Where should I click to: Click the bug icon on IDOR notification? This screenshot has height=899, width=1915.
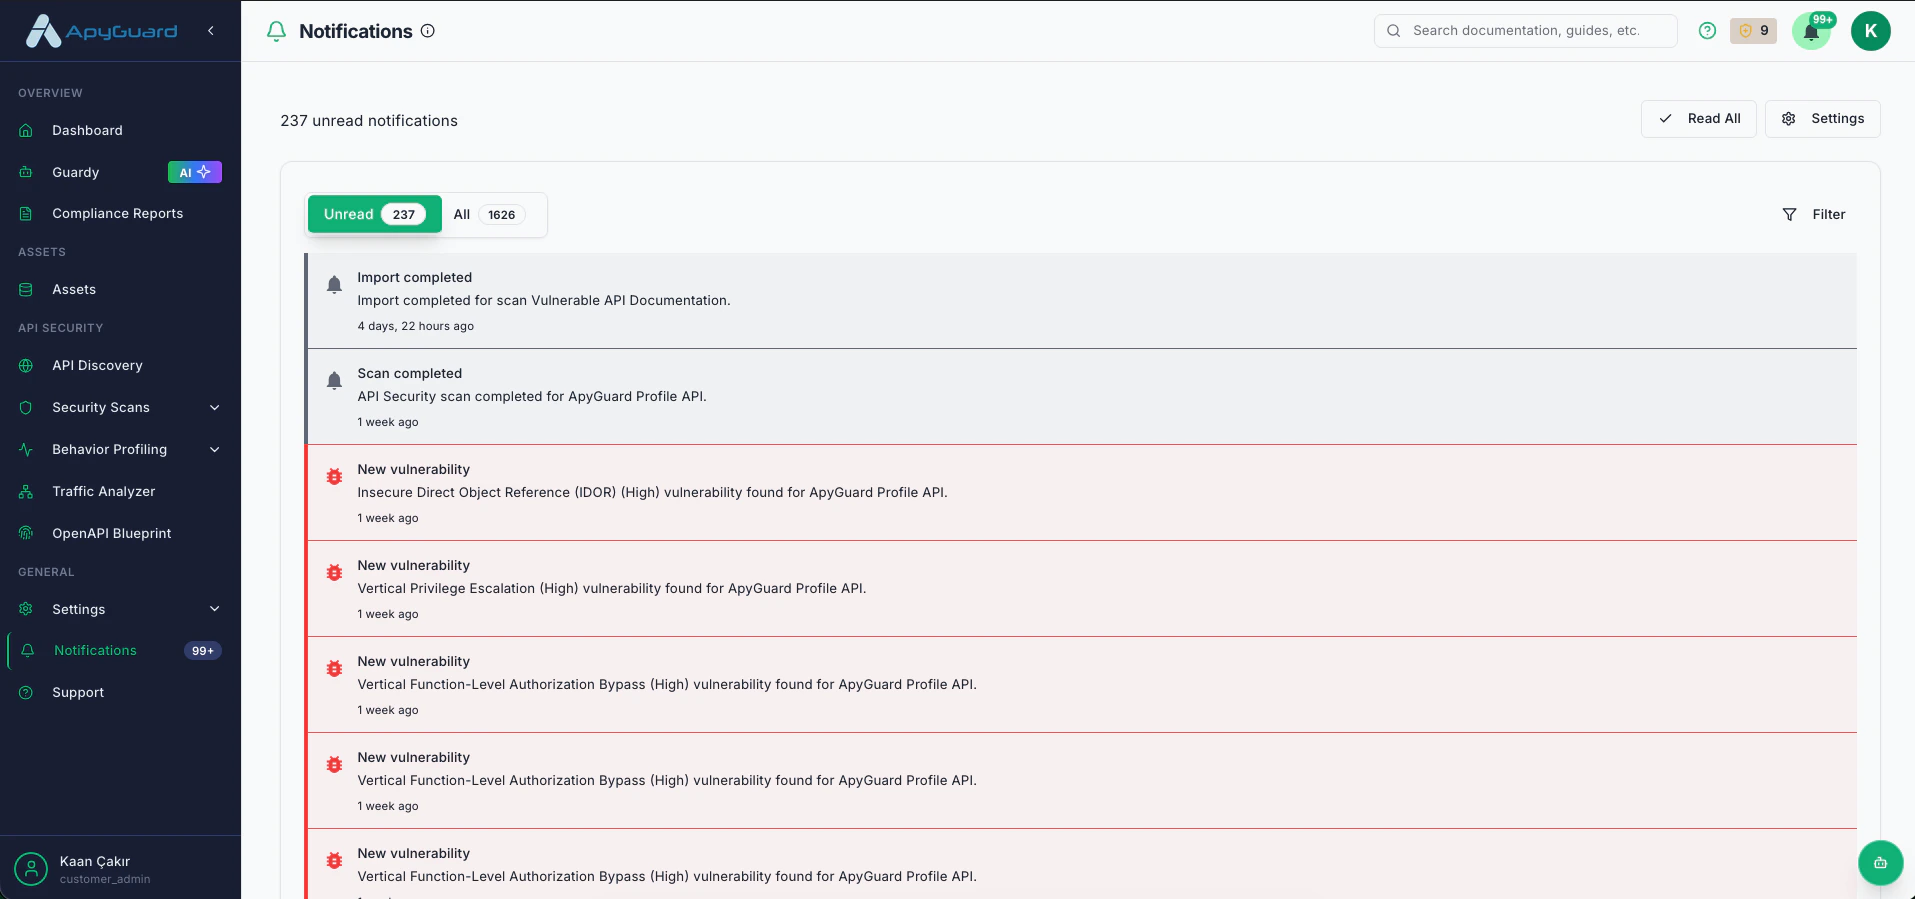(335, 477)
